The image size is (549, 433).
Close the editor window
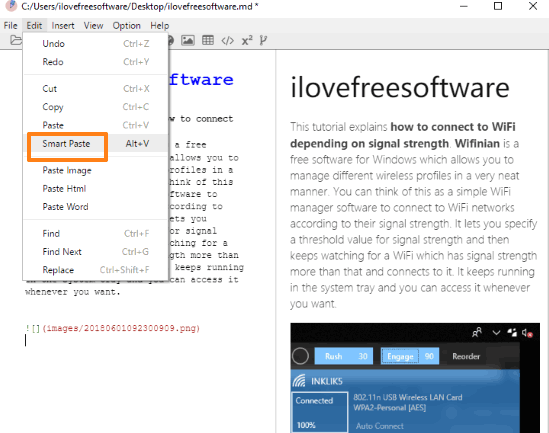(x=533, y=6)
